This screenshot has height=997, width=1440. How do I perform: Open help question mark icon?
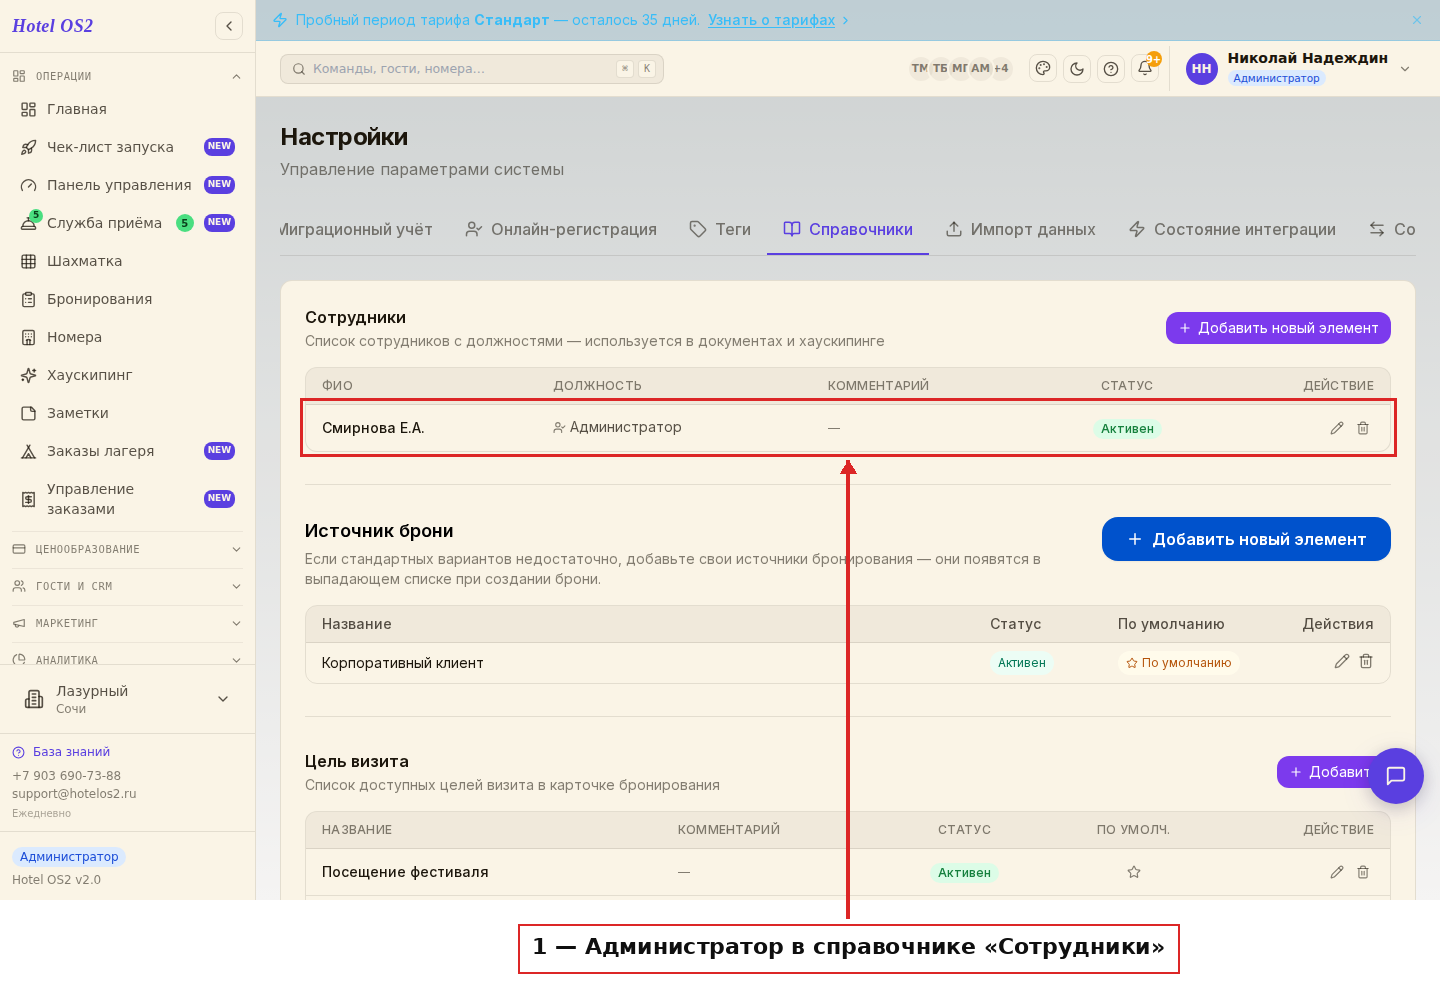(1111, 68)
